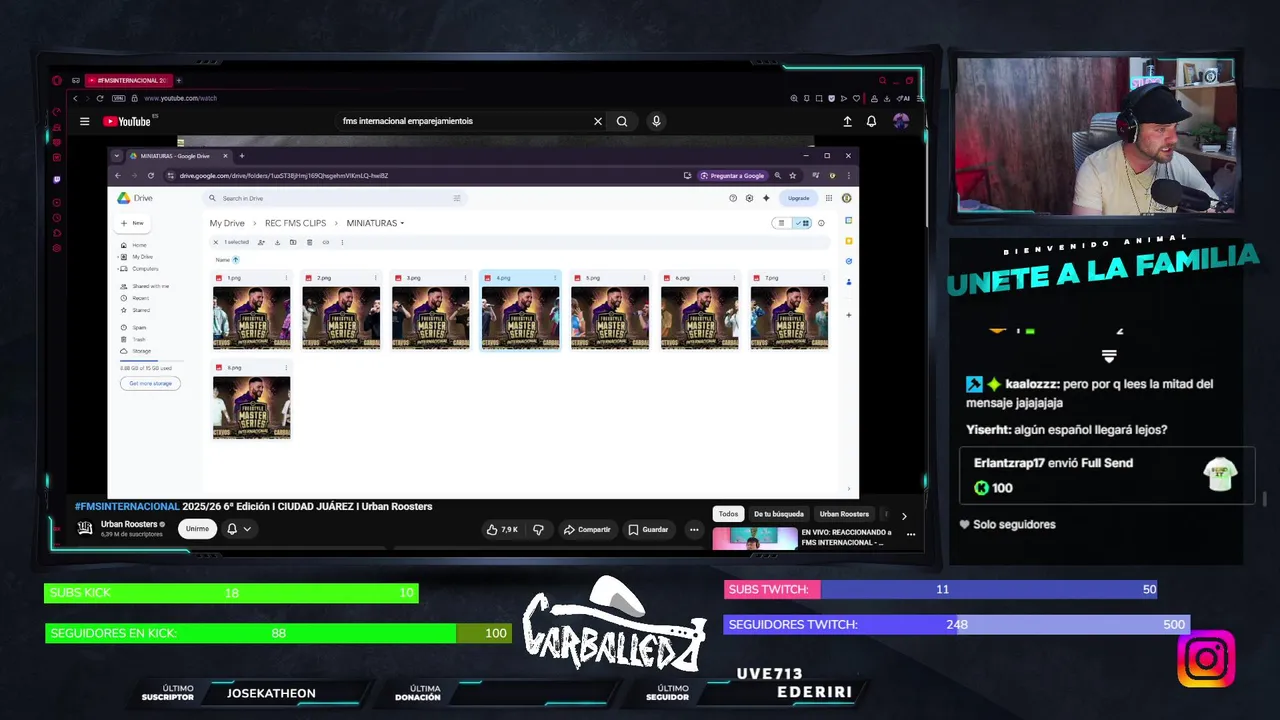Image resolution: width=1280 pixels, height=720 pixels.
Task: Expand Computers sidebar tree arrow
Action: (119, 269)
